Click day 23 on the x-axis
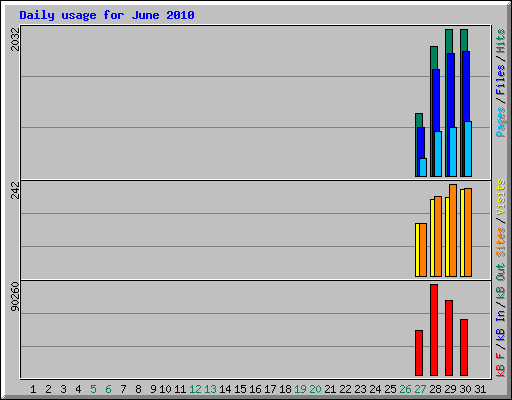This screenshot has height=400, width=512. (360, 389)
